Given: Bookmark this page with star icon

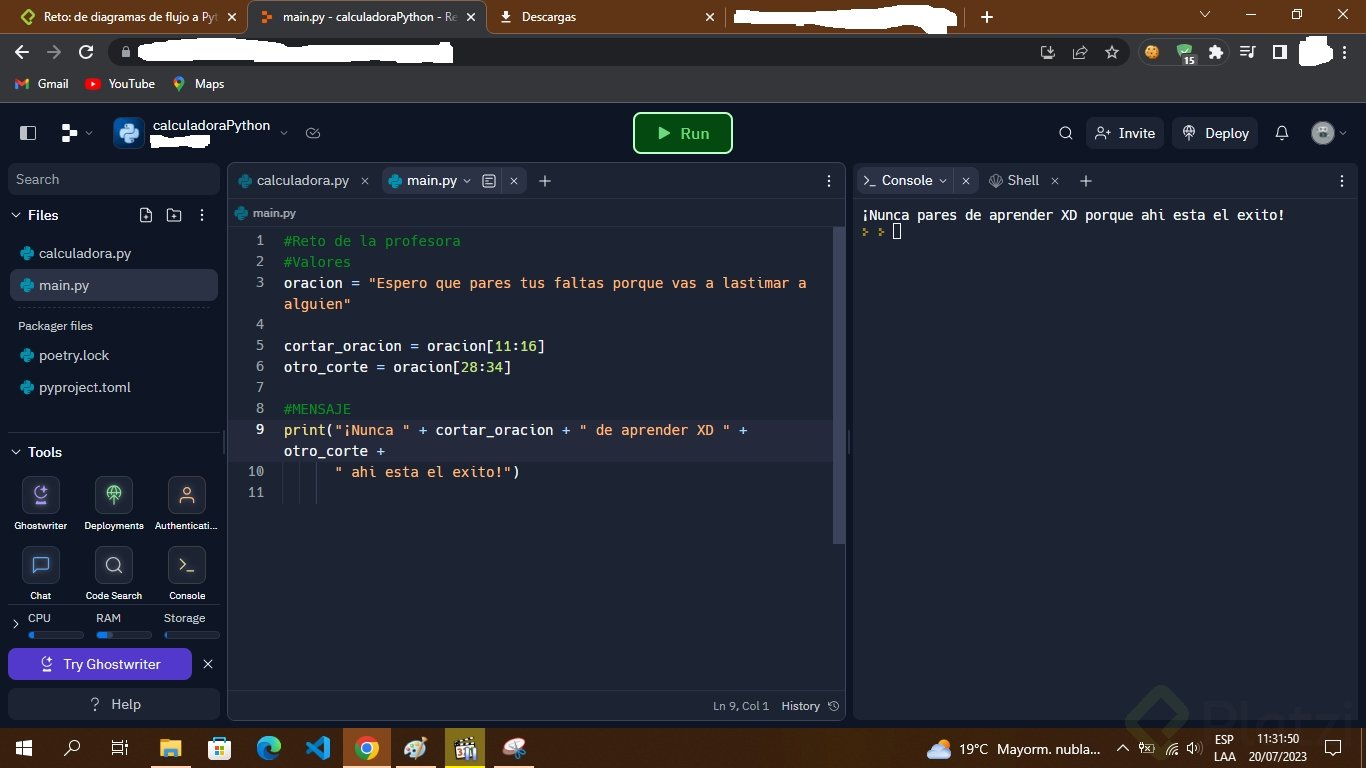Looking at the screenshot, I should coord(1112,52).
